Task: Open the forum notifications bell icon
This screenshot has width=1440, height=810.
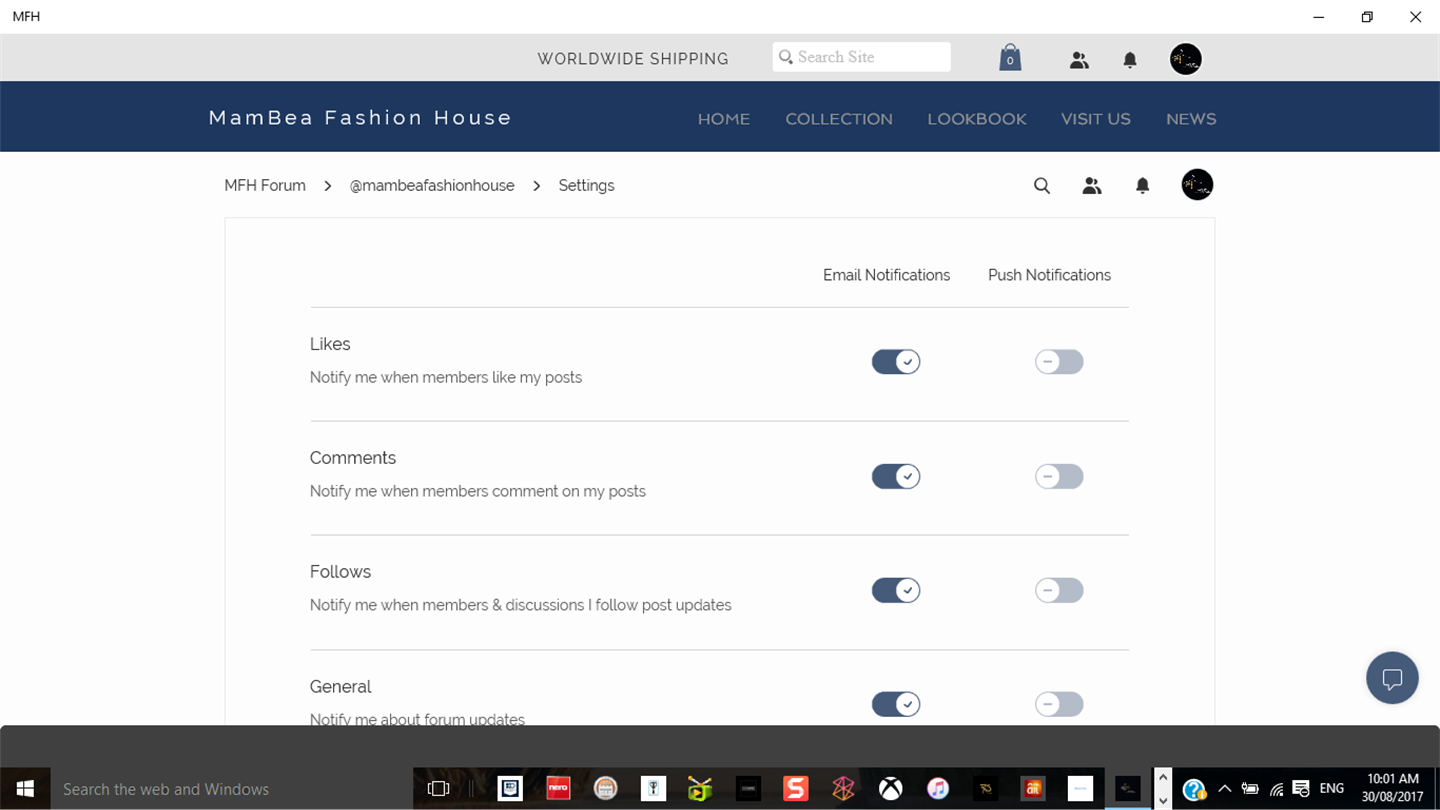Action: (1143, 186)
